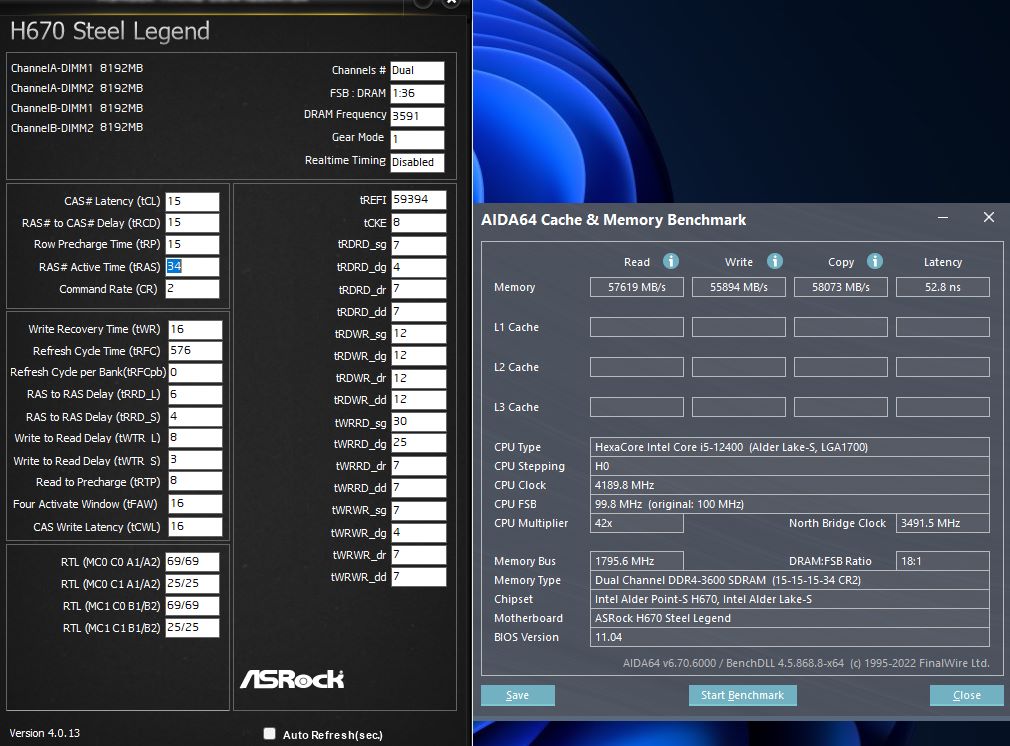Click ChannelB-DIMM2 8192MB entry
This screenshot has height=746, width=1010.
pos(77,128)
